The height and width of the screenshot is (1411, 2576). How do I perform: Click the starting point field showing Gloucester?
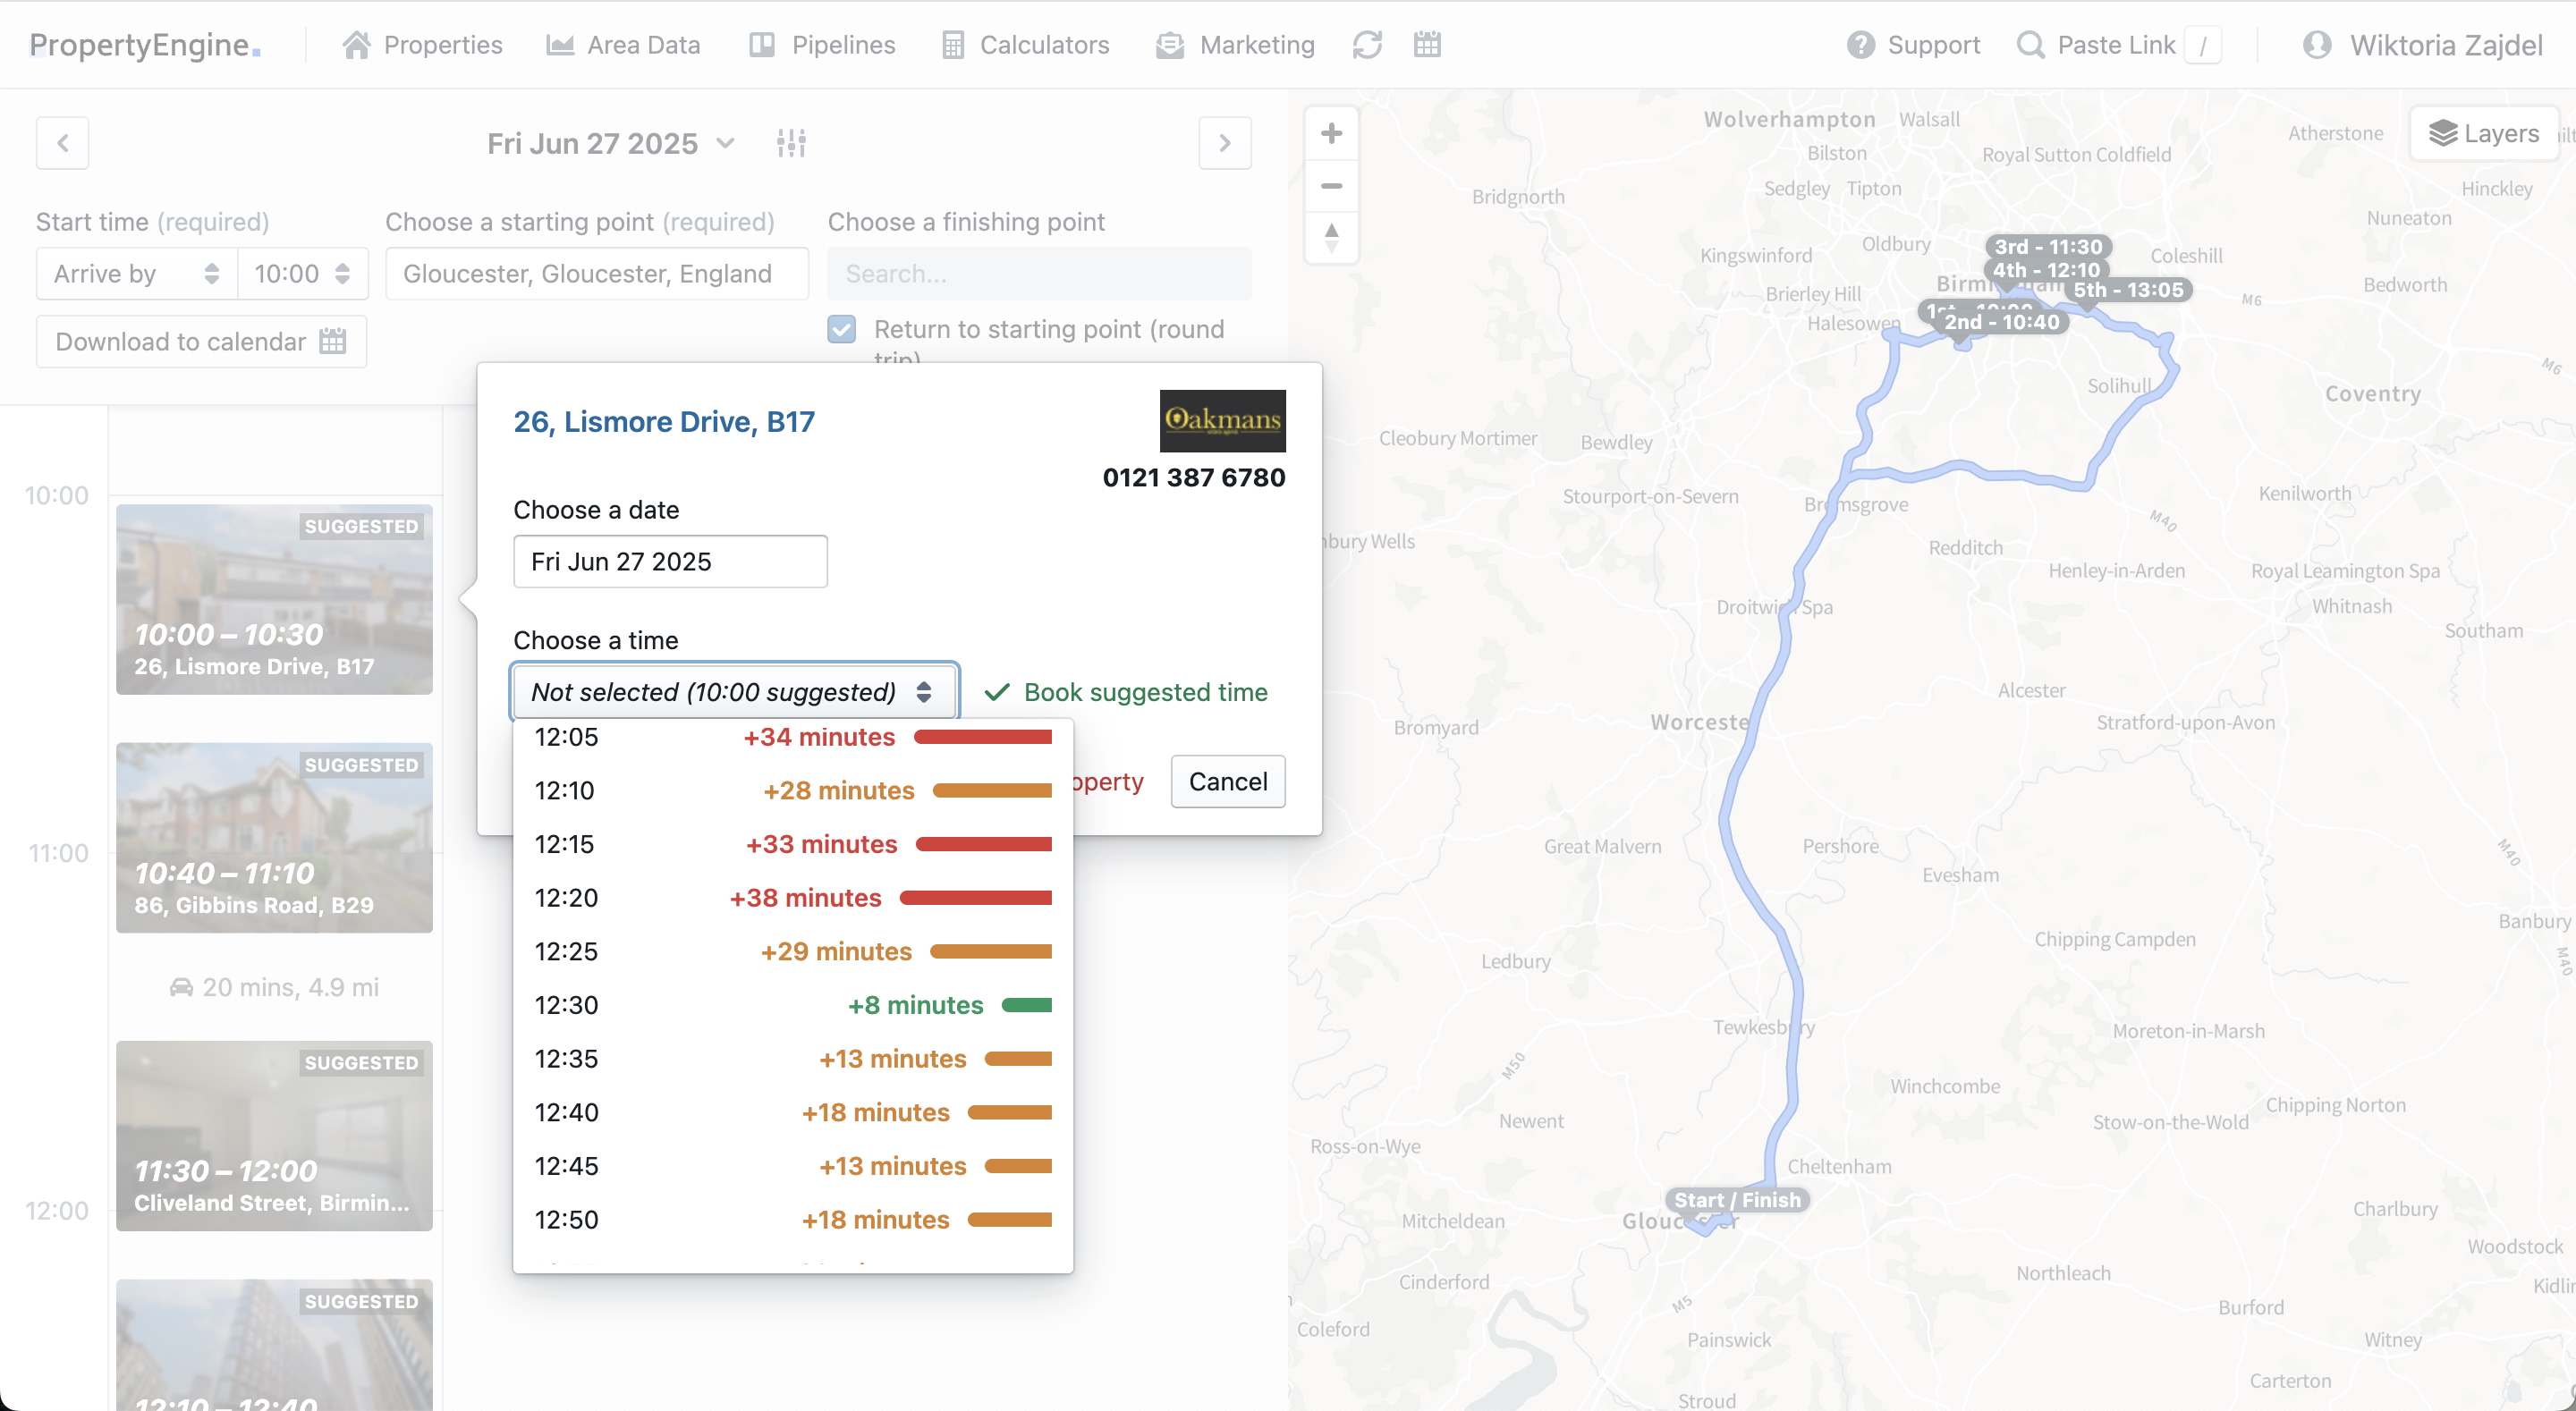pyautogui.click(x=597, y=274)
